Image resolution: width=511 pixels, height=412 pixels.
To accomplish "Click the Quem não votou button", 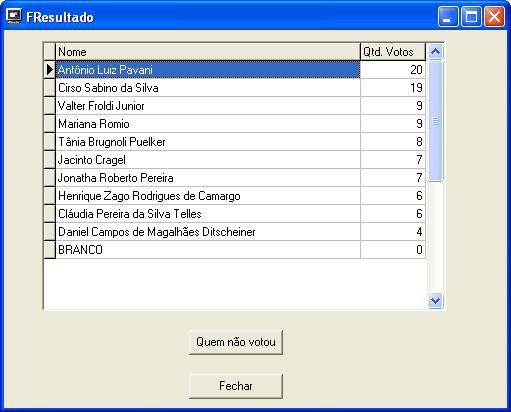I will point(236,342).
